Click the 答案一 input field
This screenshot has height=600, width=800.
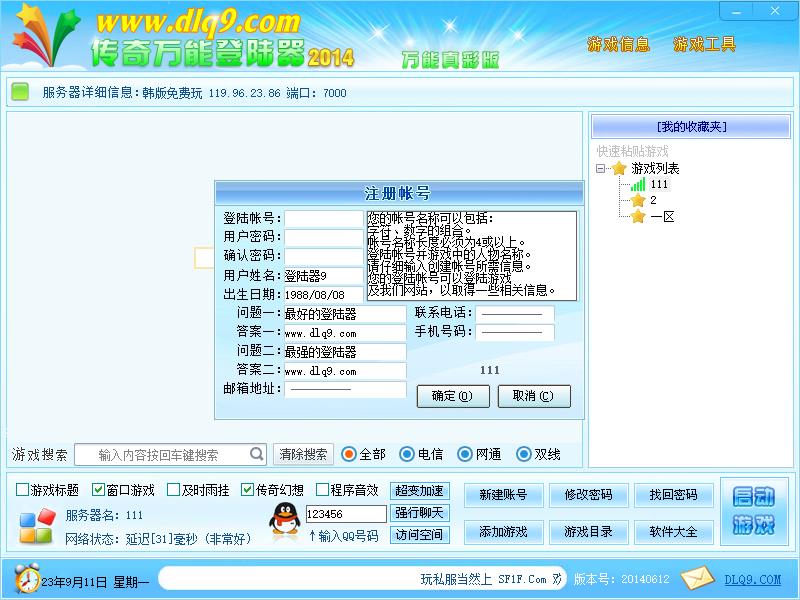tap(345, 333)
